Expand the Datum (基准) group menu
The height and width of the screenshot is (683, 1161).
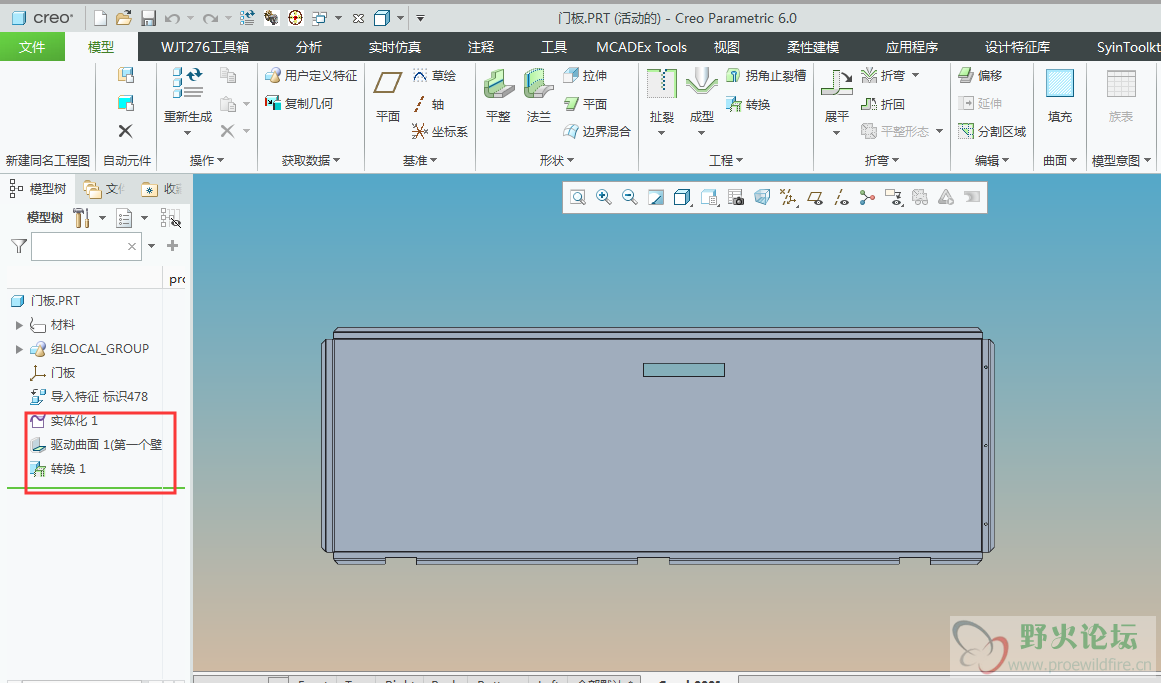point(420,160)
